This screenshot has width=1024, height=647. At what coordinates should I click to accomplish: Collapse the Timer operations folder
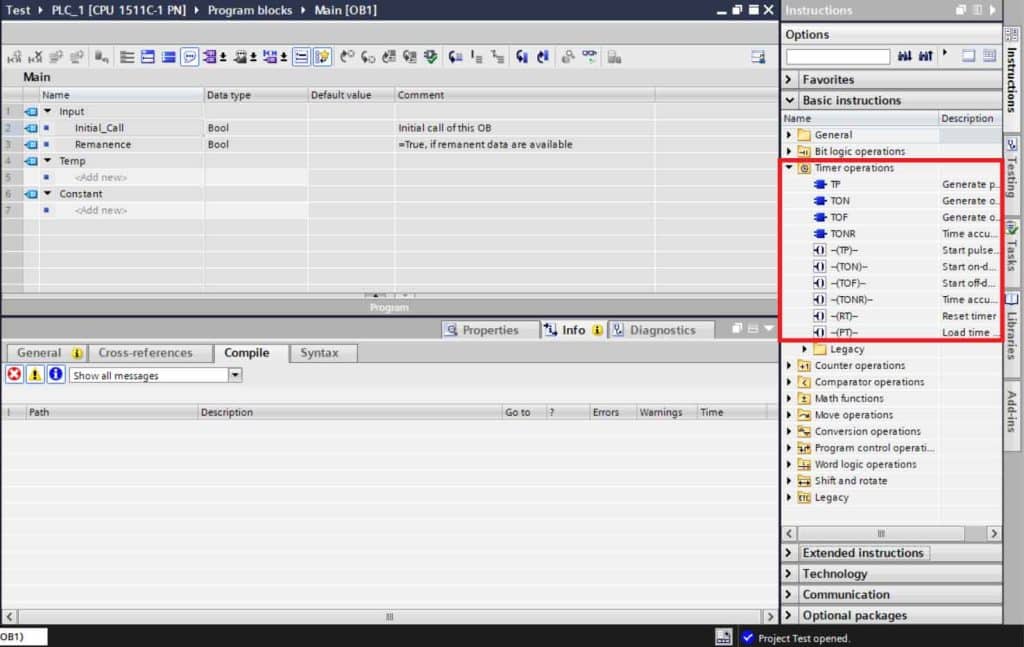(x=789, y=168)
